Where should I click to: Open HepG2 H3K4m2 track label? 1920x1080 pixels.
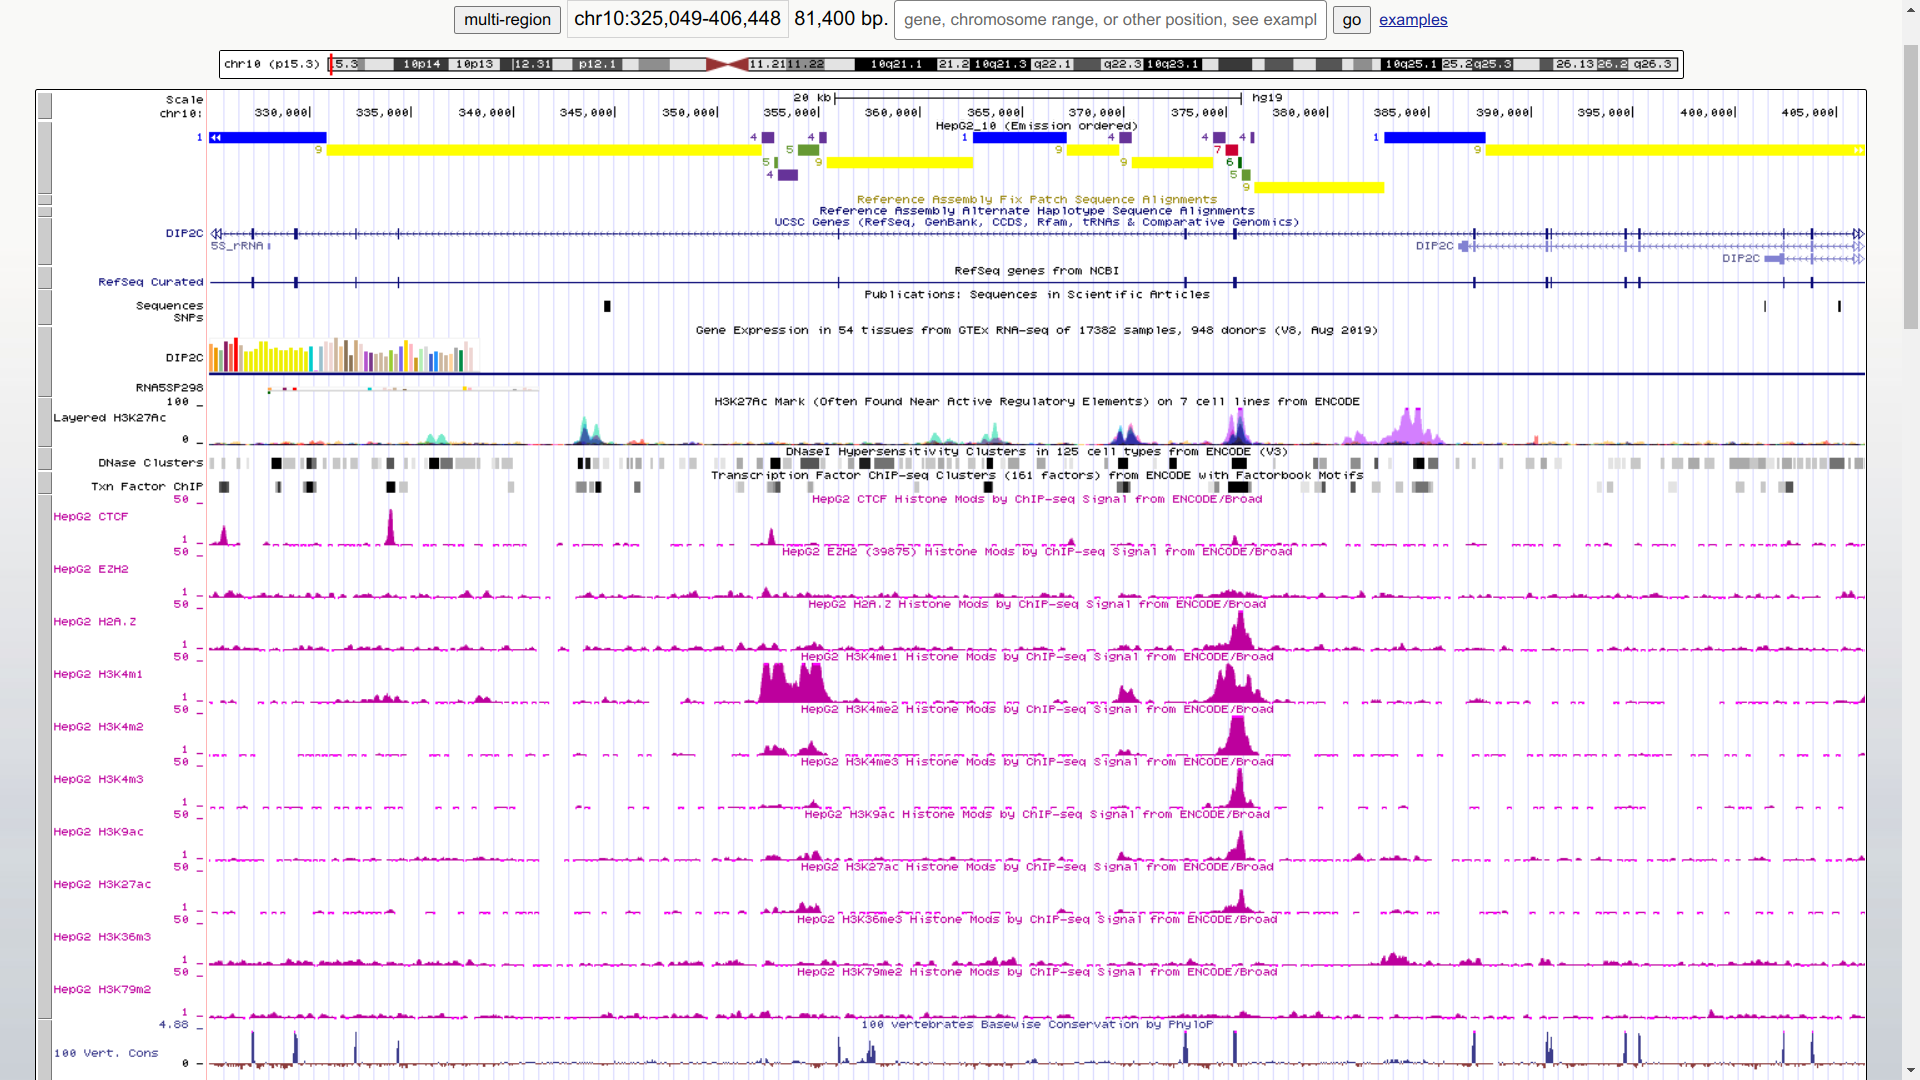coord(98,727)
